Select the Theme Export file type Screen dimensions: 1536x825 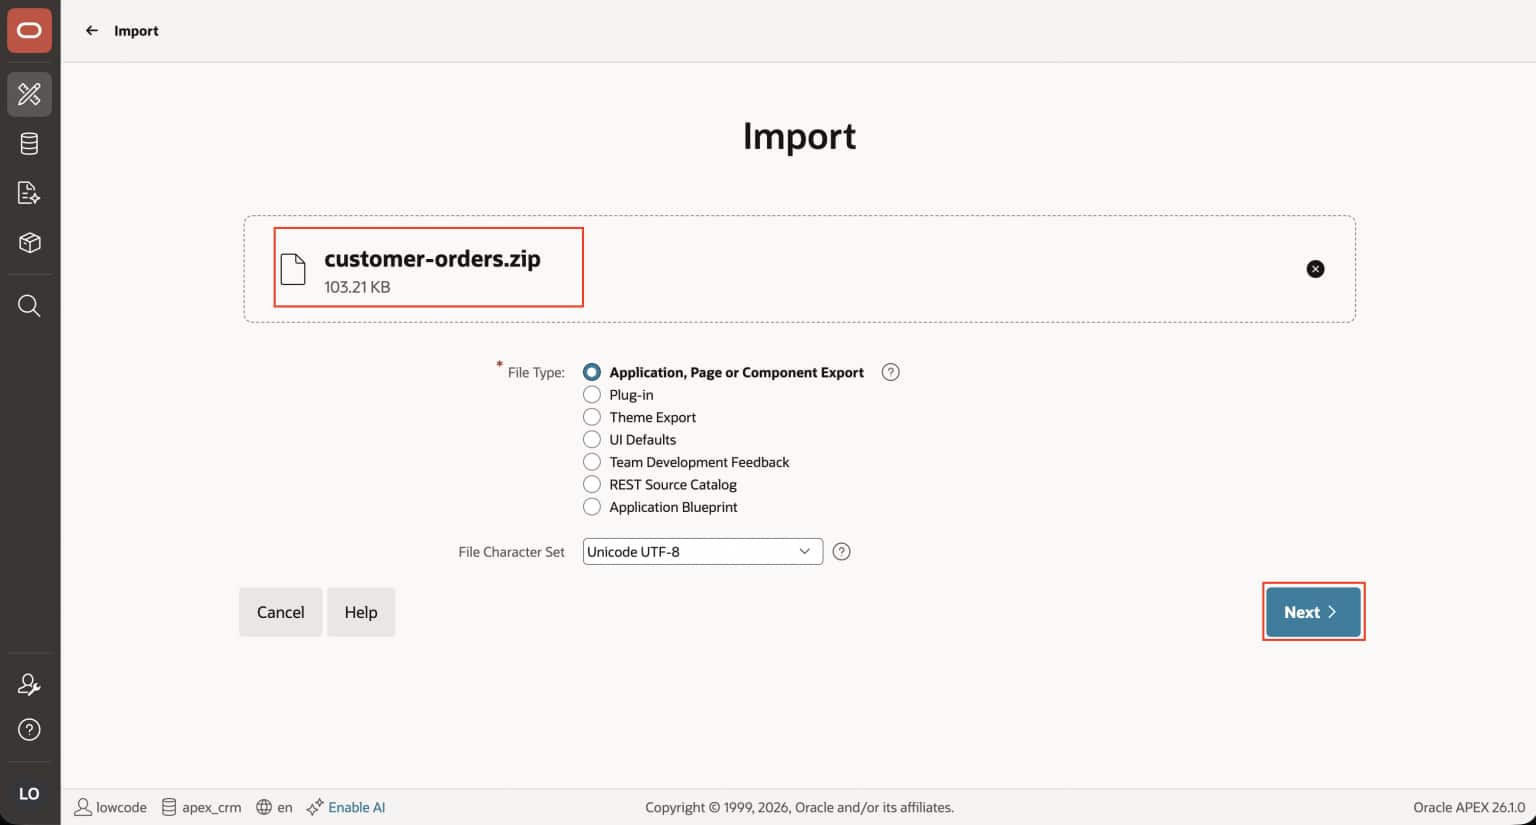tap(592, 417)
